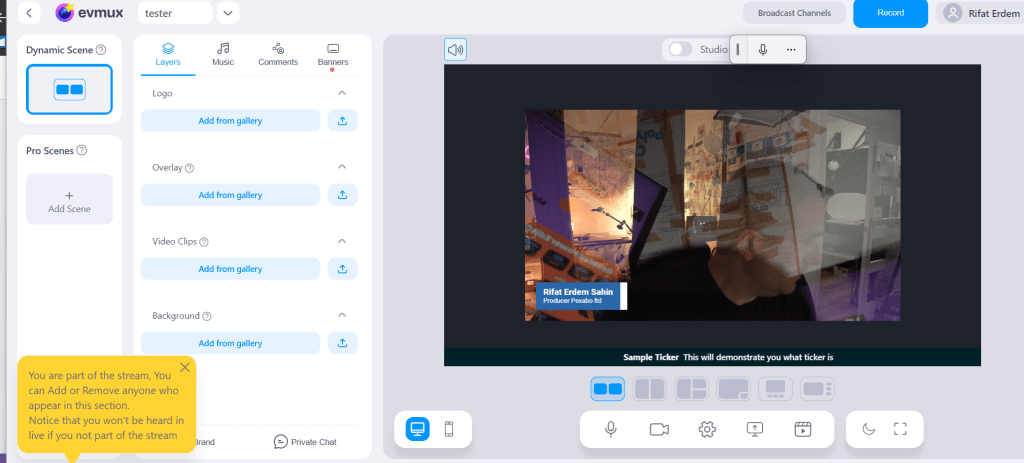This screenshot has width=1024, height=463.
Task: Collapse the Logo section
Action: [342, 93]
